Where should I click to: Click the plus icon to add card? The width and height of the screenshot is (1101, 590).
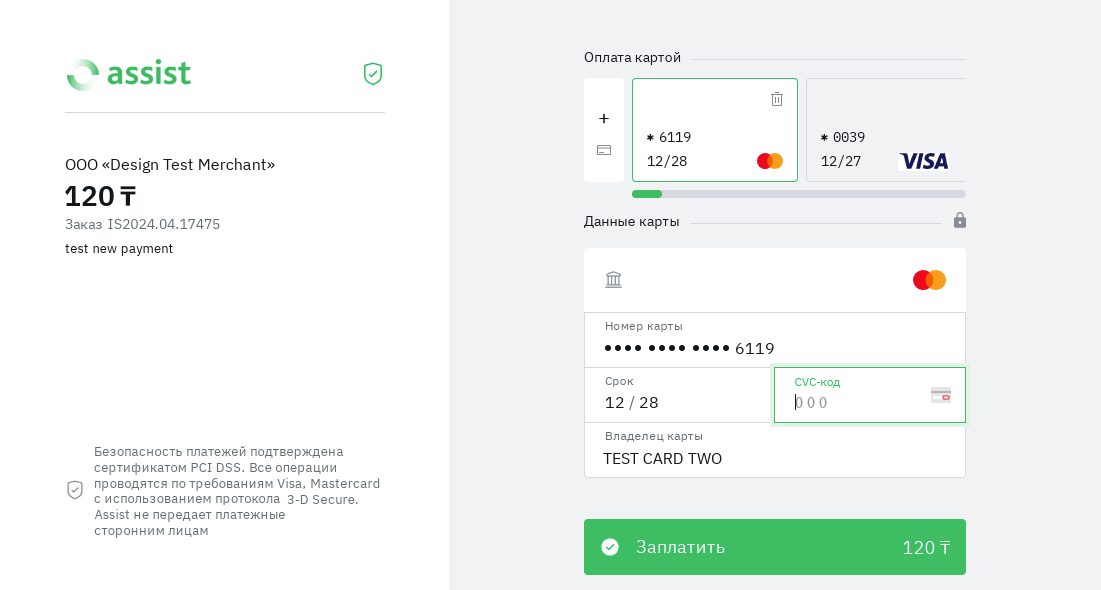coord(604,118)
